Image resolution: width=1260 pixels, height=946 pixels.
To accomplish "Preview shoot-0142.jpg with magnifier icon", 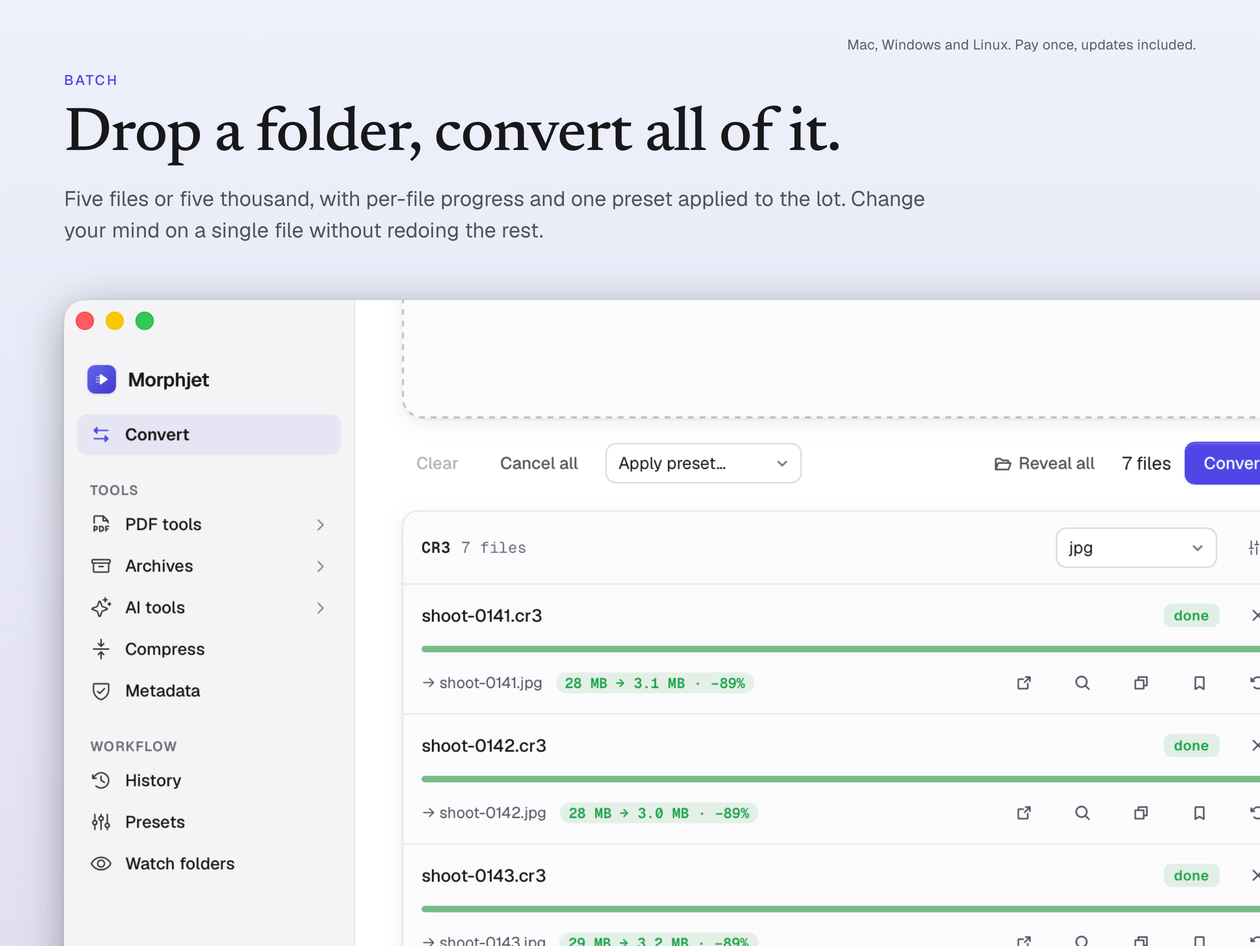I will tap(1082, 813).
